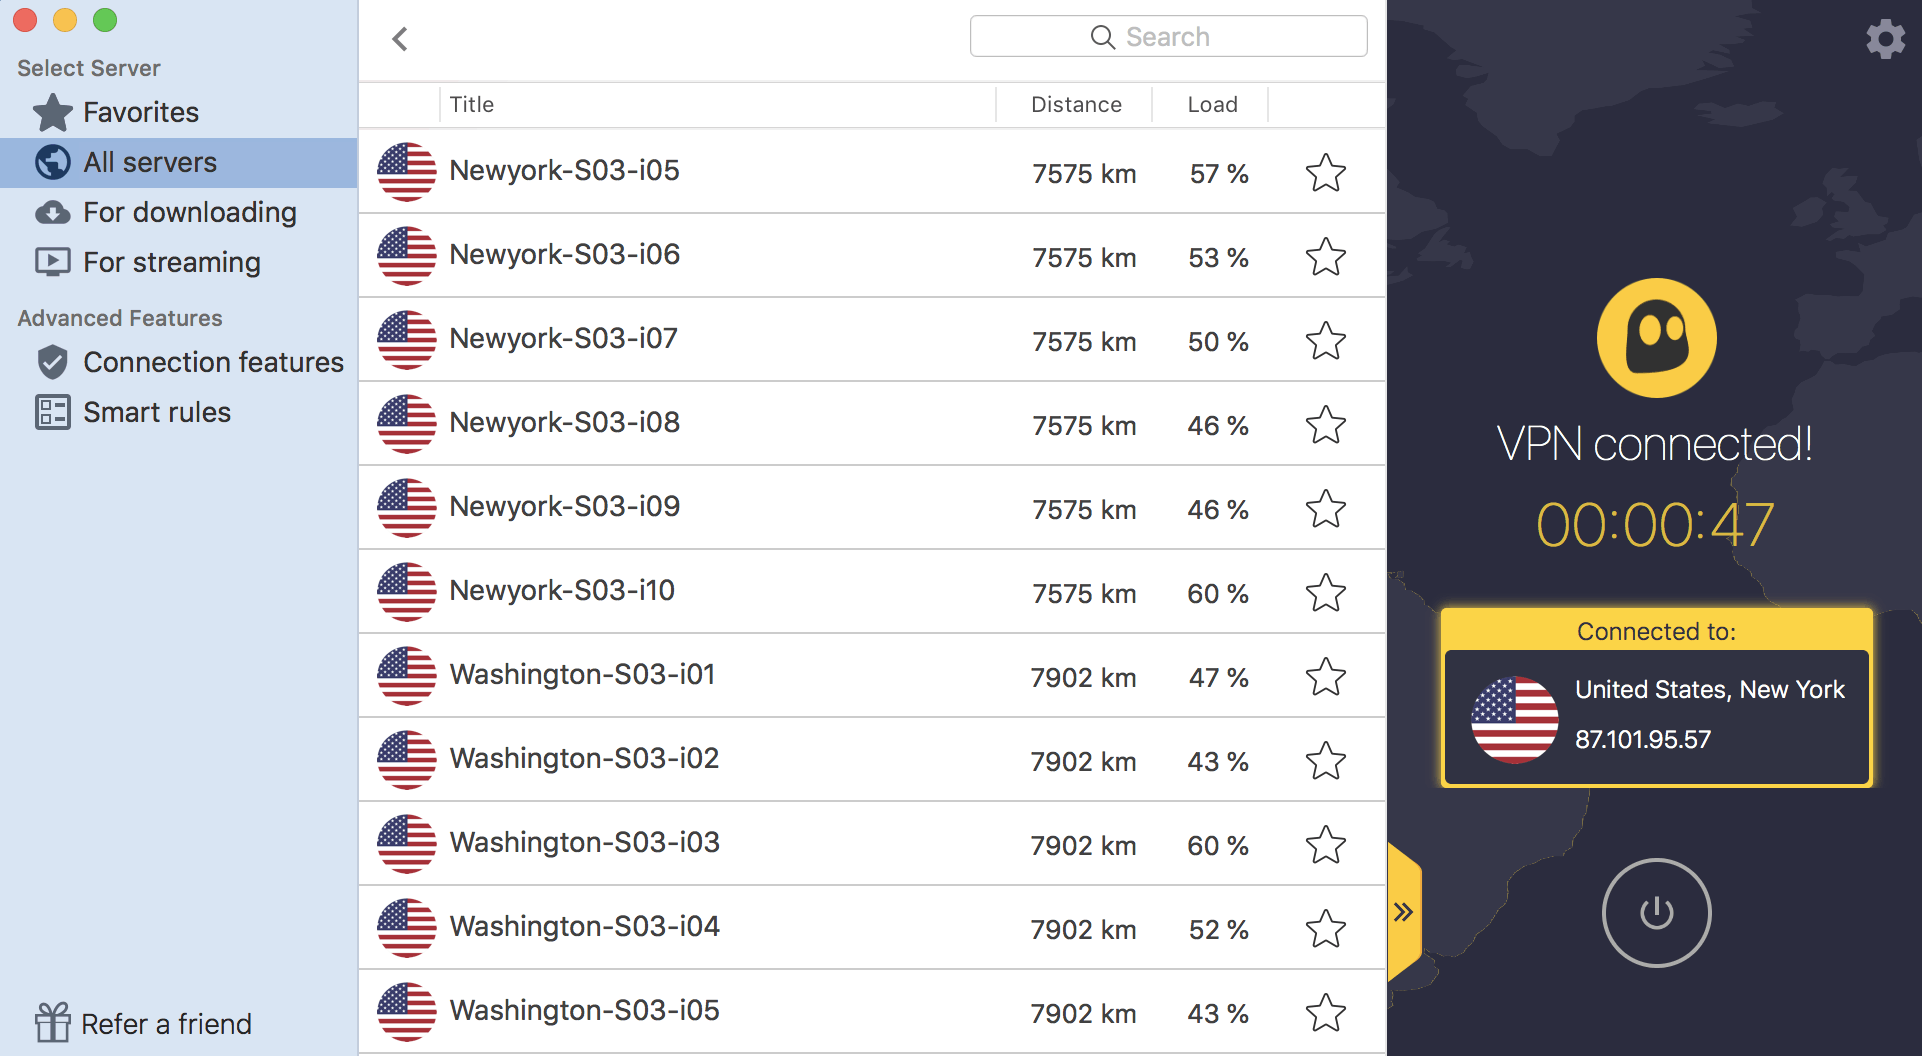Click the Refer a friend link

(x=166, y=1024)
